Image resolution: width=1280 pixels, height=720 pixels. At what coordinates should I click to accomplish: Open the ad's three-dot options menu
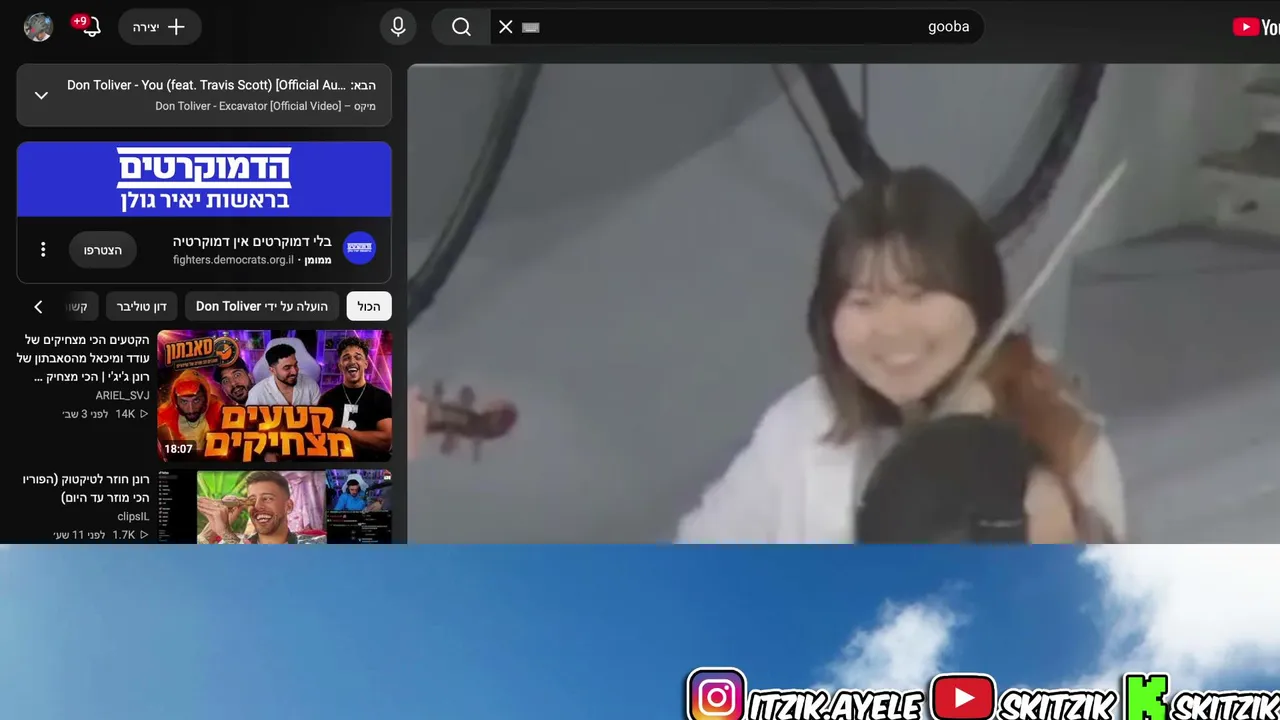pos(43,250)
